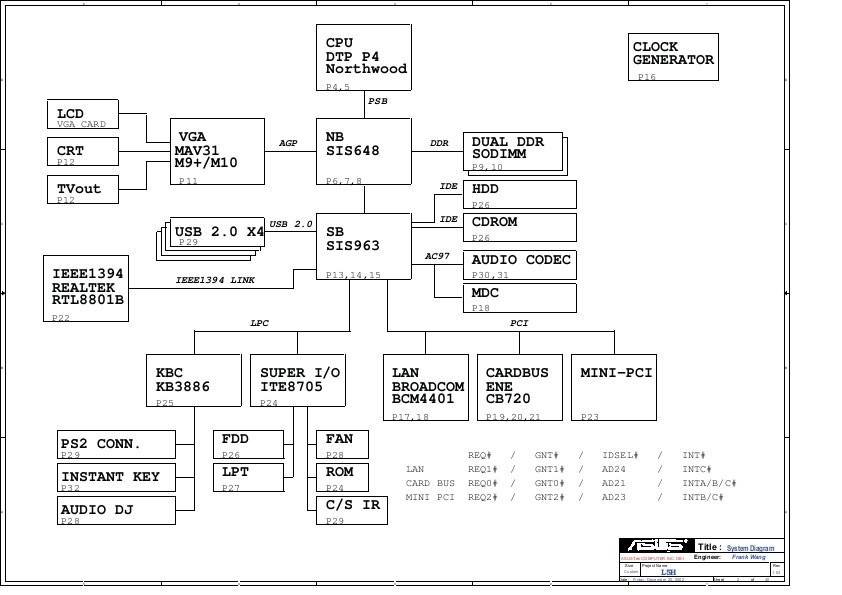
Task: Click the C/S IR block
Action: tap(352, 511)
